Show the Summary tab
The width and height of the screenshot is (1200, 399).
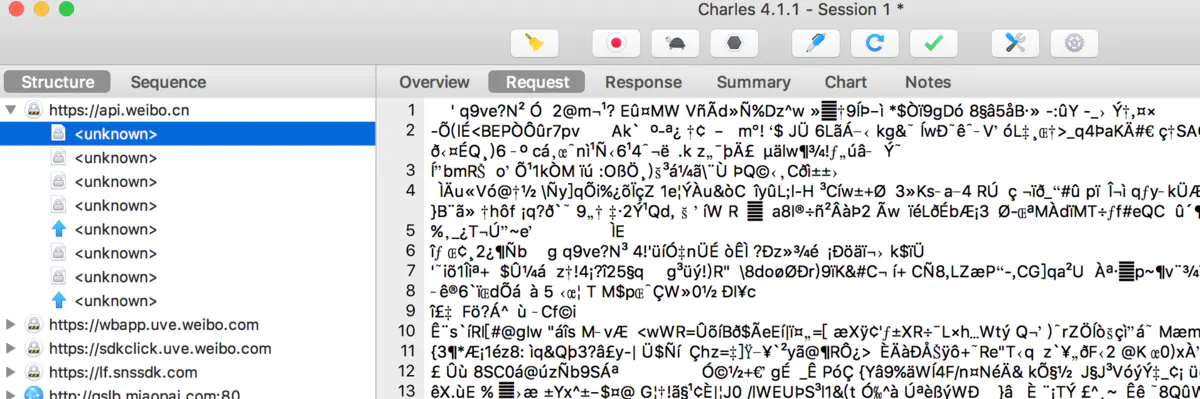click(753, 82)
